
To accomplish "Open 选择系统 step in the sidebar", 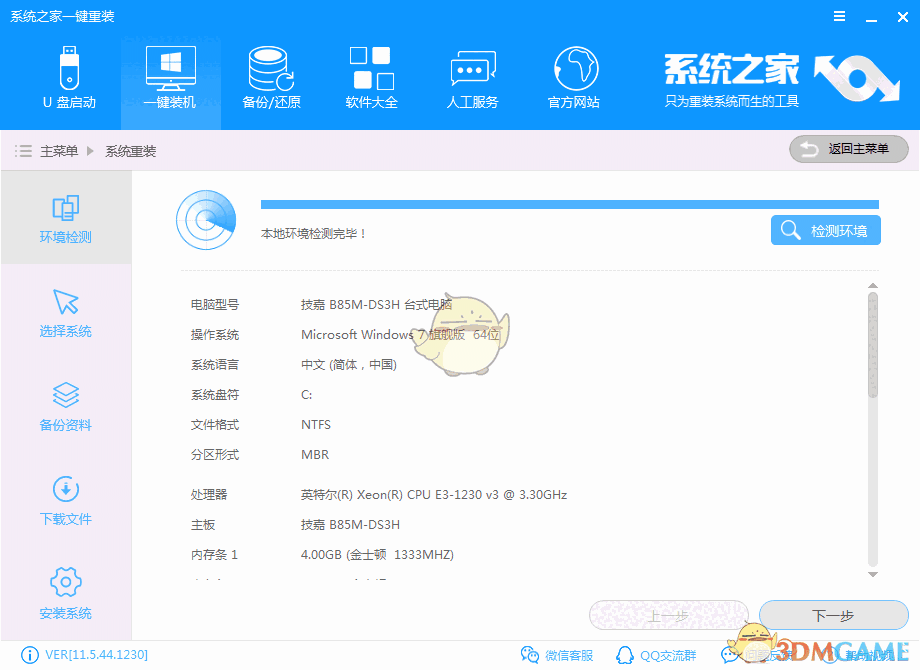I will click(65, 312).
